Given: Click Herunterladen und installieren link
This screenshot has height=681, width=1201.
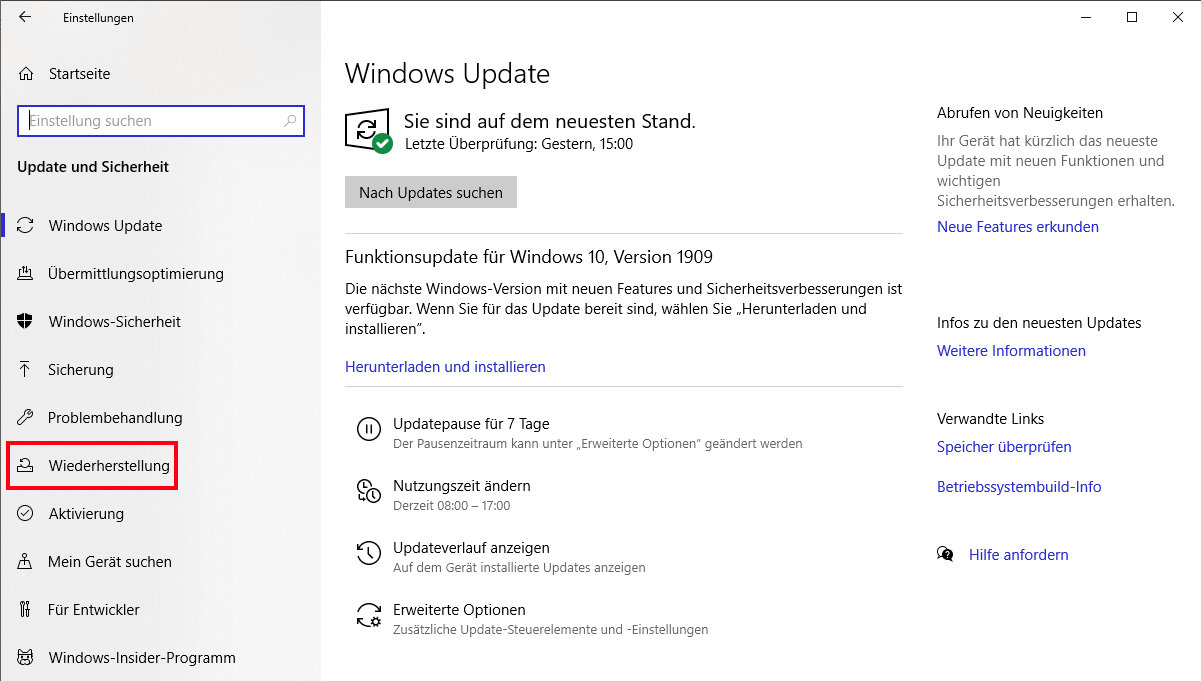Looking at the screenshot, I should (445, 367).
